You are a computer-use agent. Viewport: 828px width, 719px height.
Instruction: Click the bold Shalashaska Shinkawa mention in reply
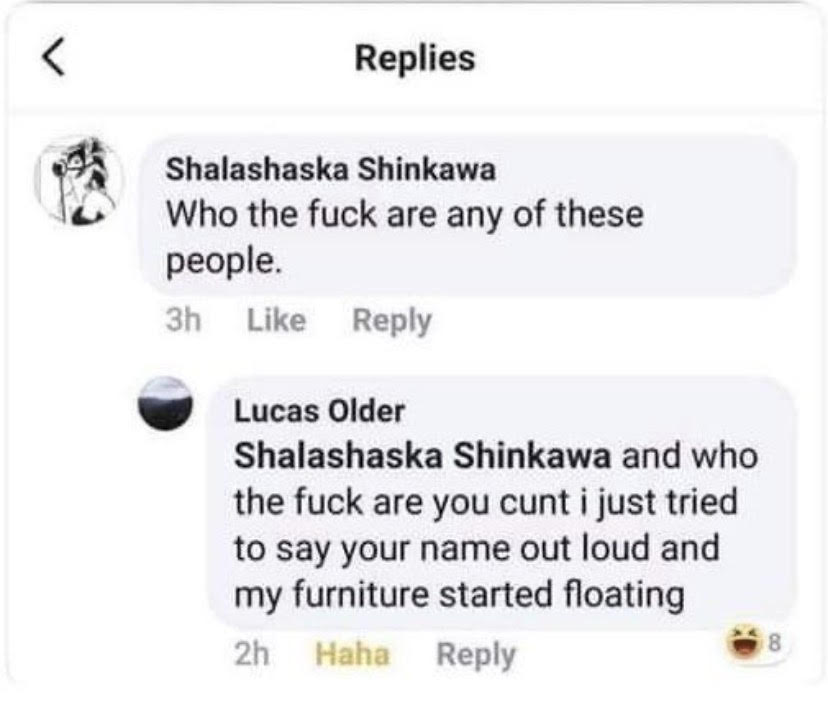[422, 456]
